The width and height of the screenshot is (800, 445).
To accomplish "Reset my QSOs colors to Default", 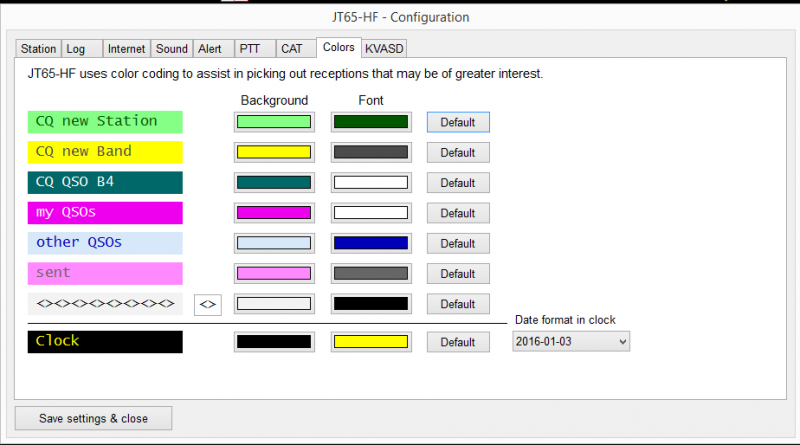I will pyautogui.click(x=458, y=213).
